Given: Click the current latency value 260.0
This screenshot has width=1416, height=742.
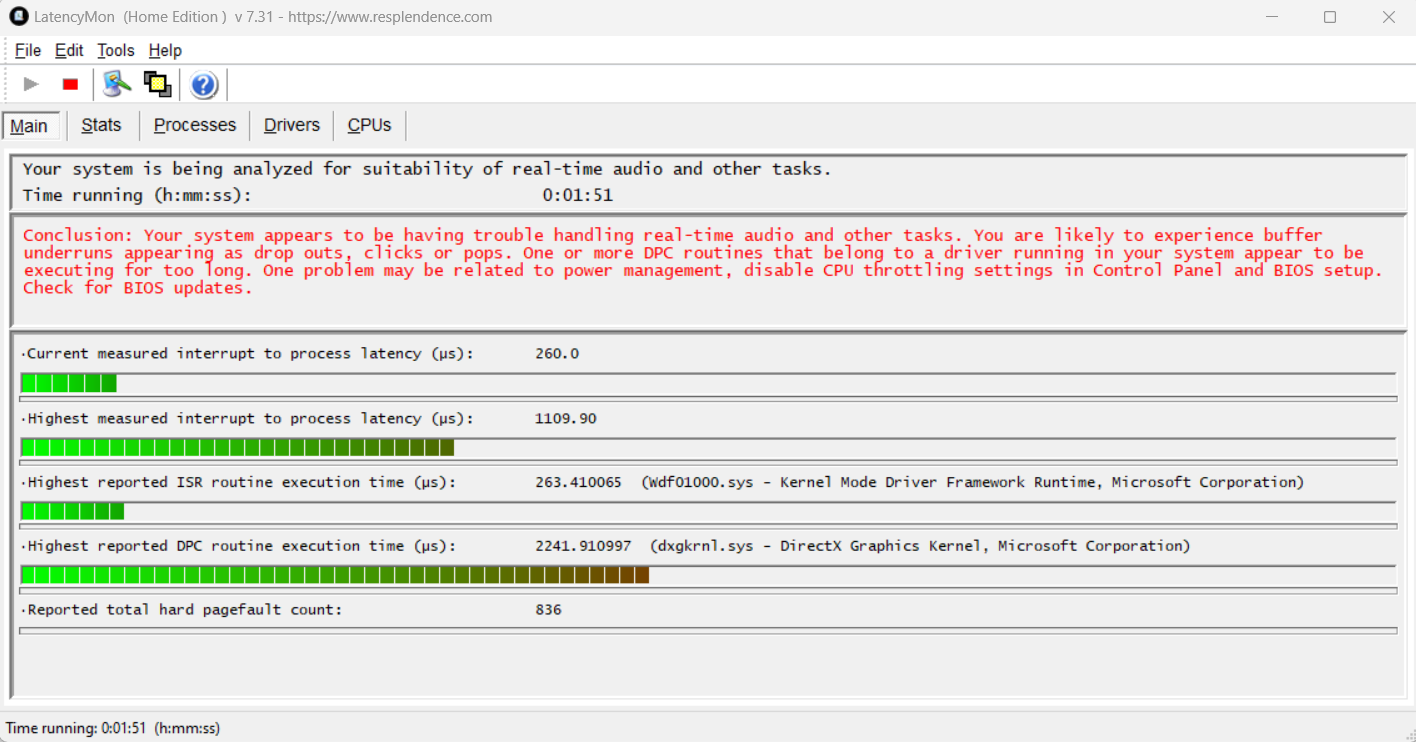Looking at the screenshot, I should point(557,354).
